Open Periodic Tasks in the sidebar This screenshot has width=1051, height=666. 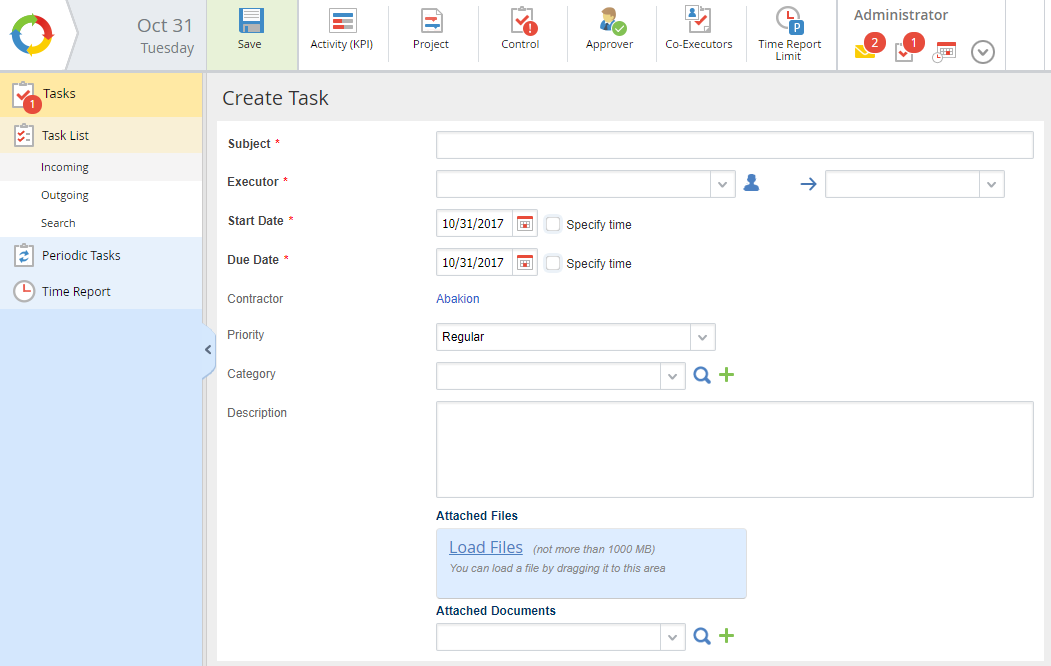(81, 255)
